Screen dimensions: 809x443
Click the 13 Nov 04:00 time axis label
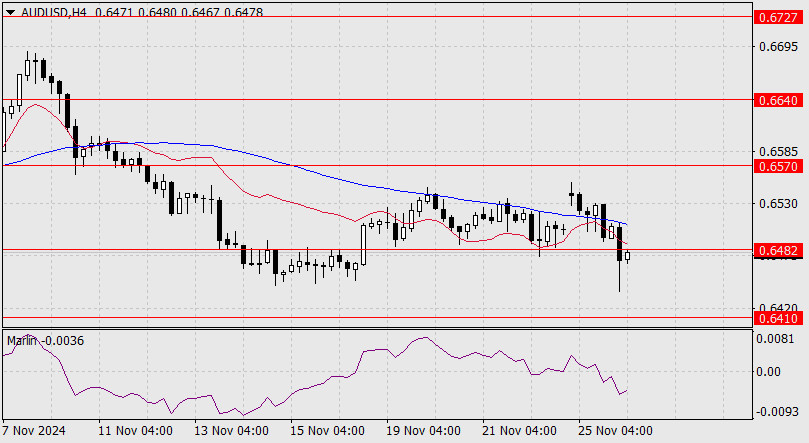pos(231,431)
